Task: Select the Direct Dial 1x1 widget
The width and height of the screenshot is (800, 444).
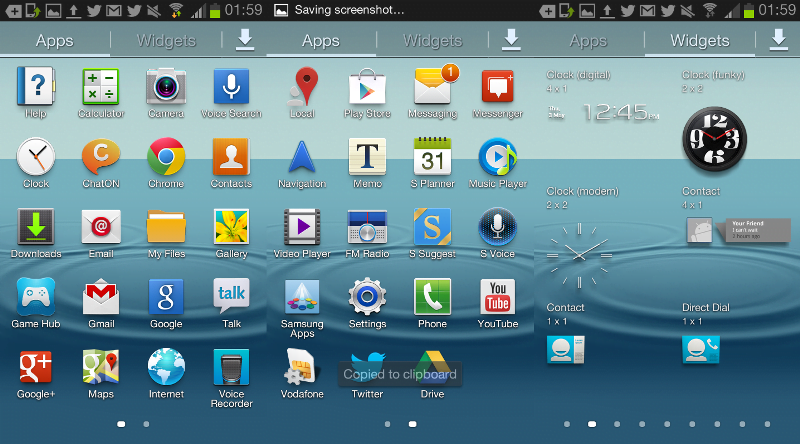Action: [x=706, y=334]
